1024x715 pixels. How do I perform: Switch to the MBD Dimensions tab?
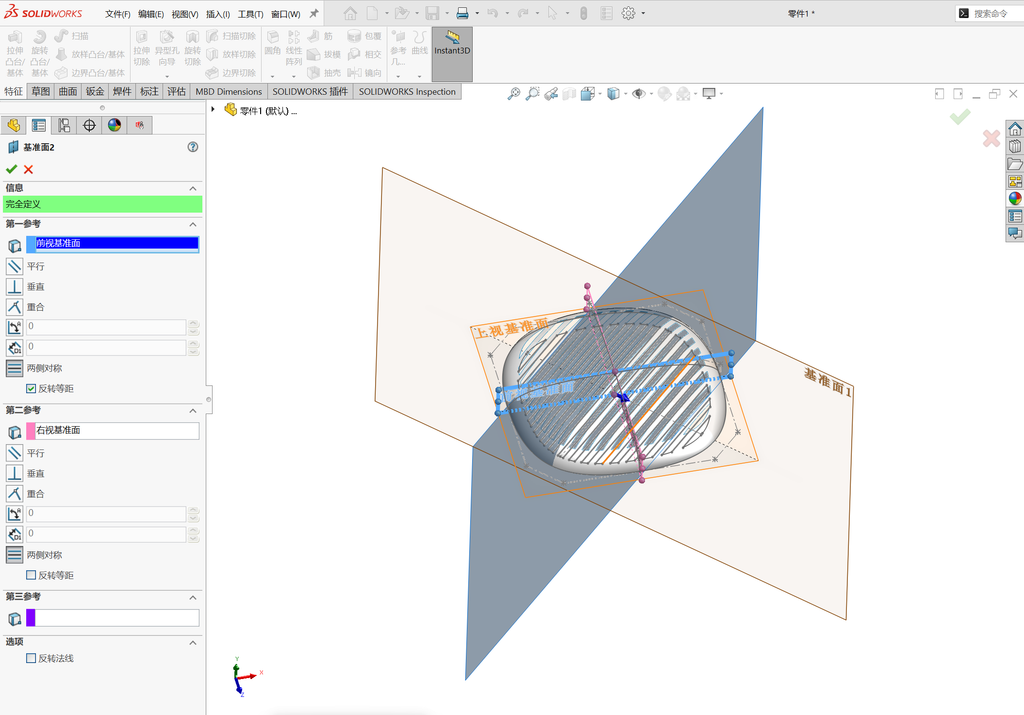229,91
